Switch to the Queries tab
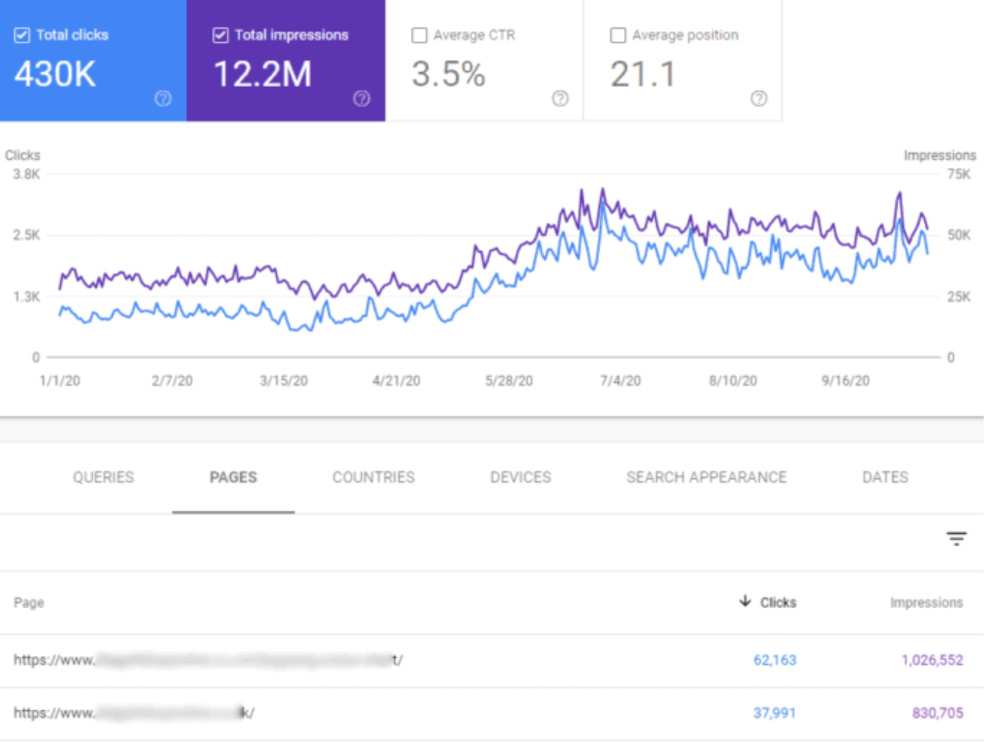This screenshot has width=1000, height=750. pos(103,478)
